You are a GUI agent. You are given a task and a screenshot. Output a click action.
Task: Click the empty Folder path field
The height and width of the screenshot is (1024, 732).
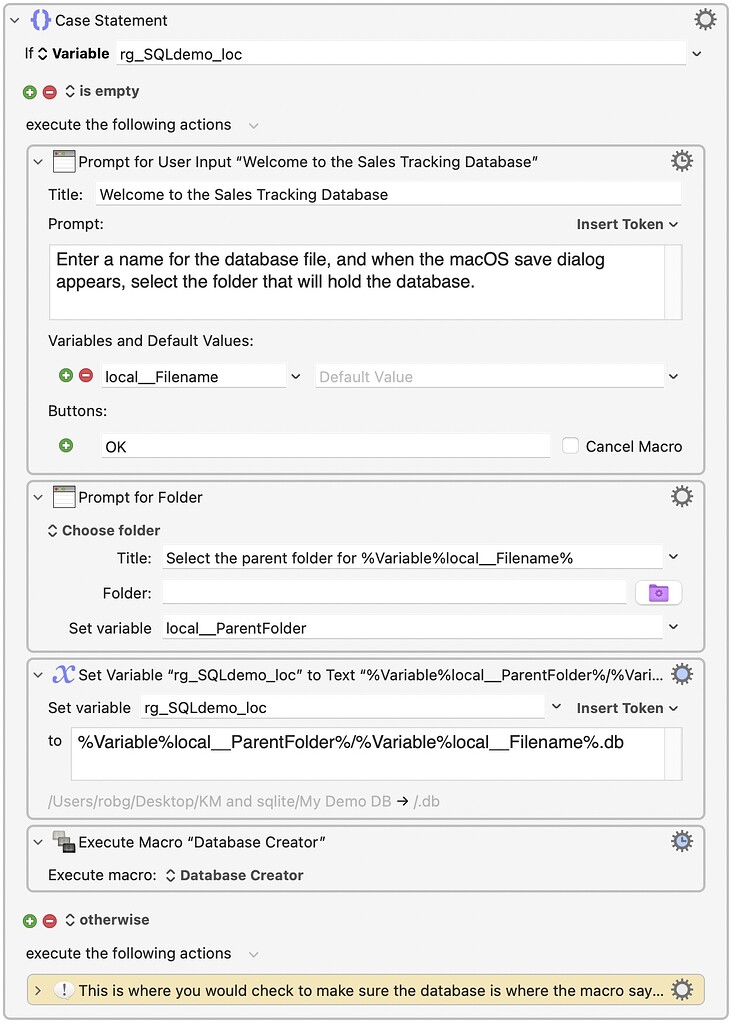click(394, 593)
